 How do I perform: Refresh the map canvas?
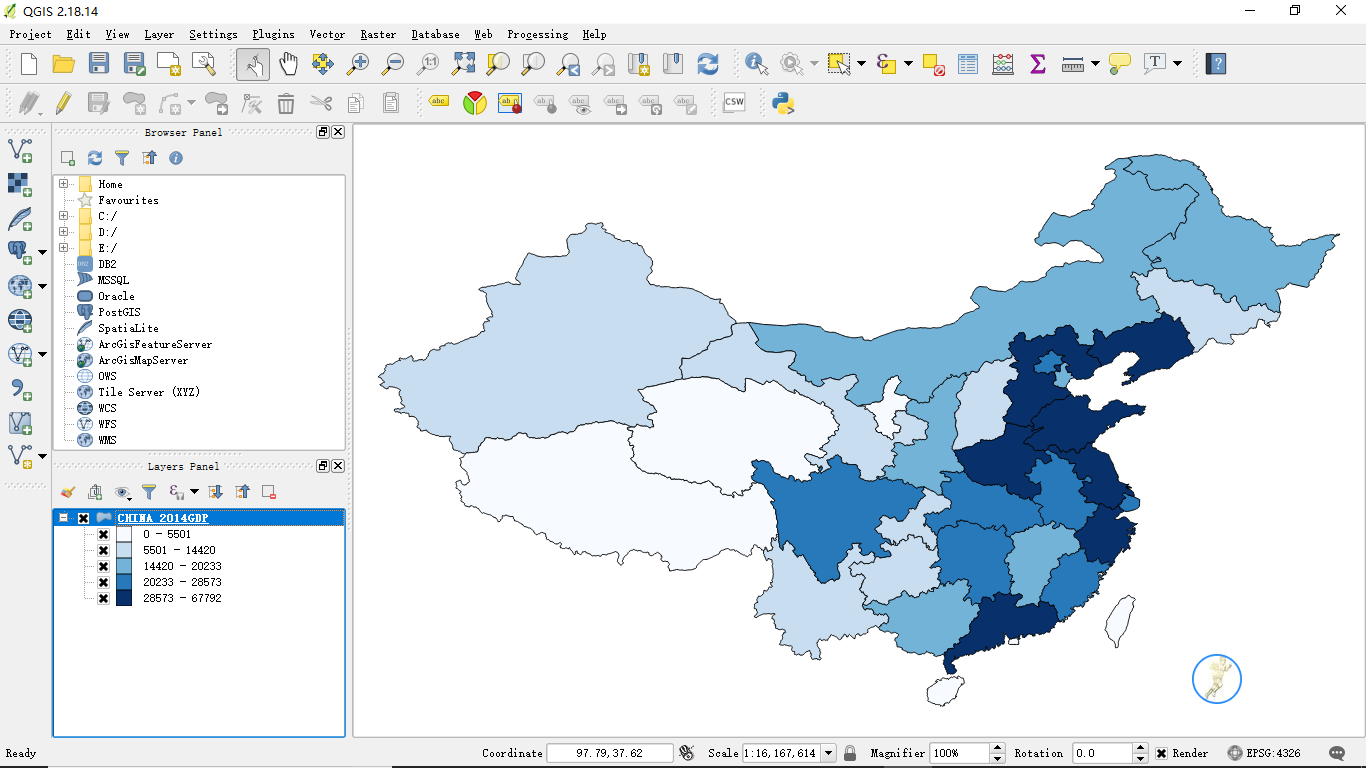pos(708,62)
